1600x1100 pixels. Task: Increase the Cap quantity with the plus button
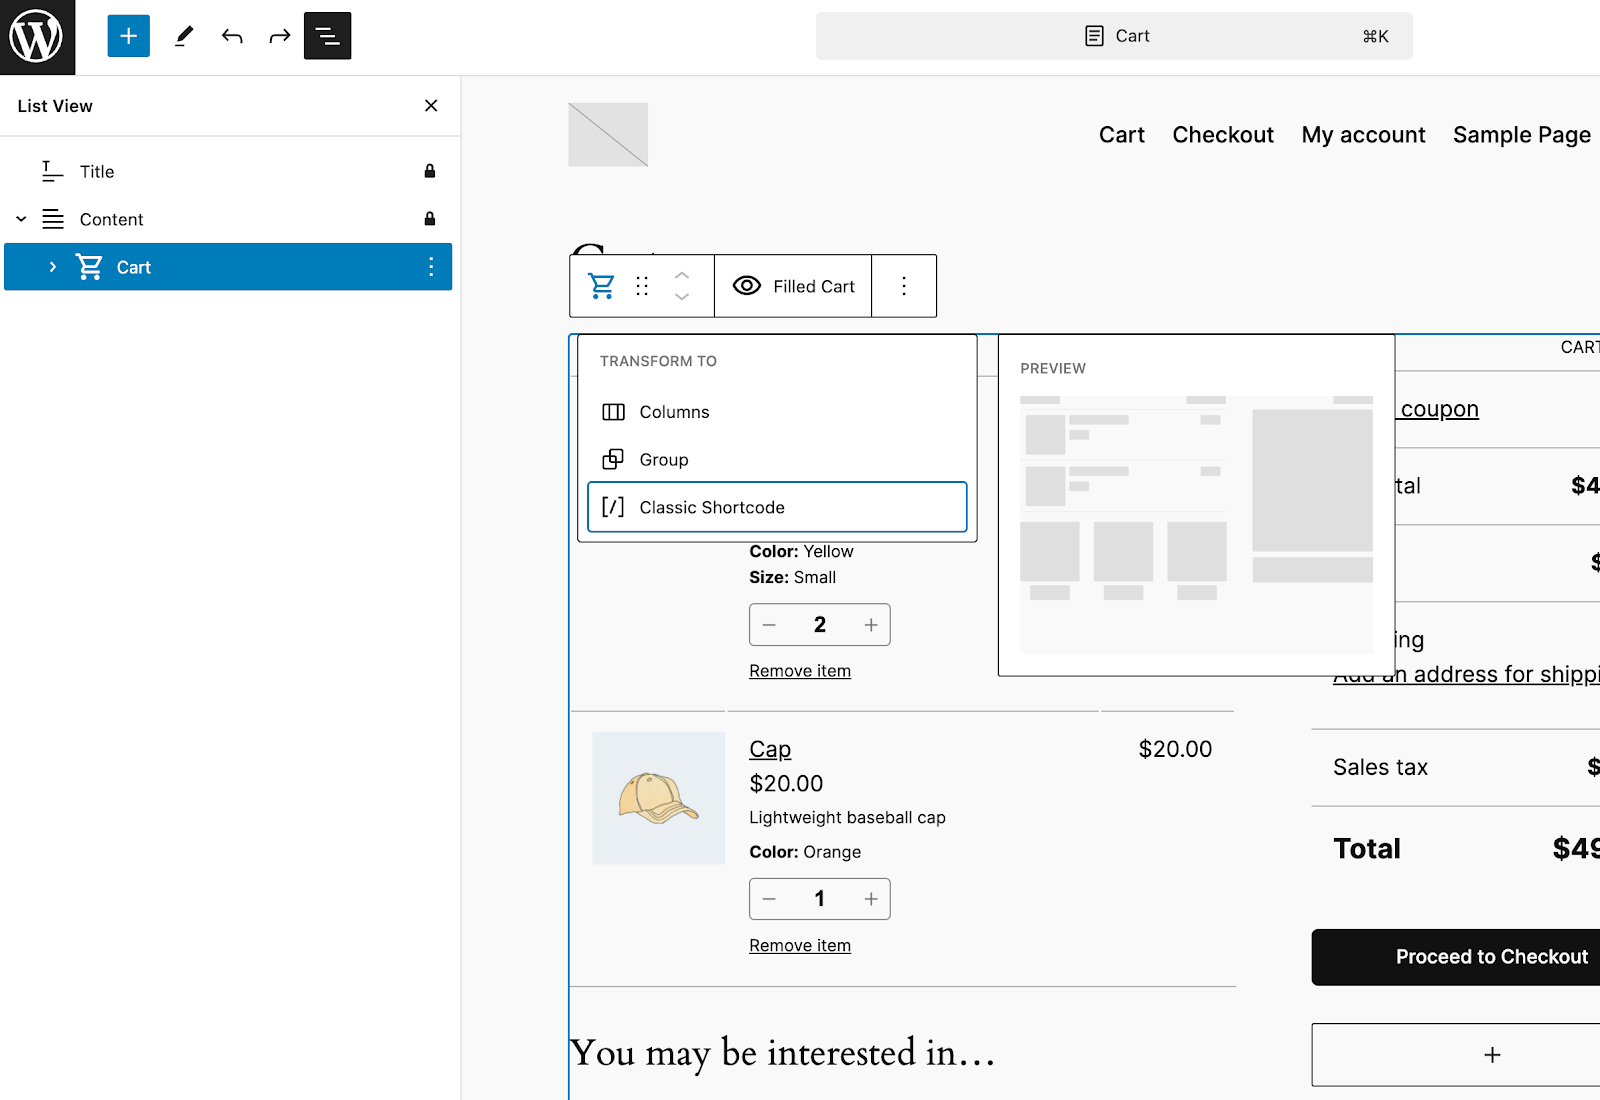click(x=871, y=899)
